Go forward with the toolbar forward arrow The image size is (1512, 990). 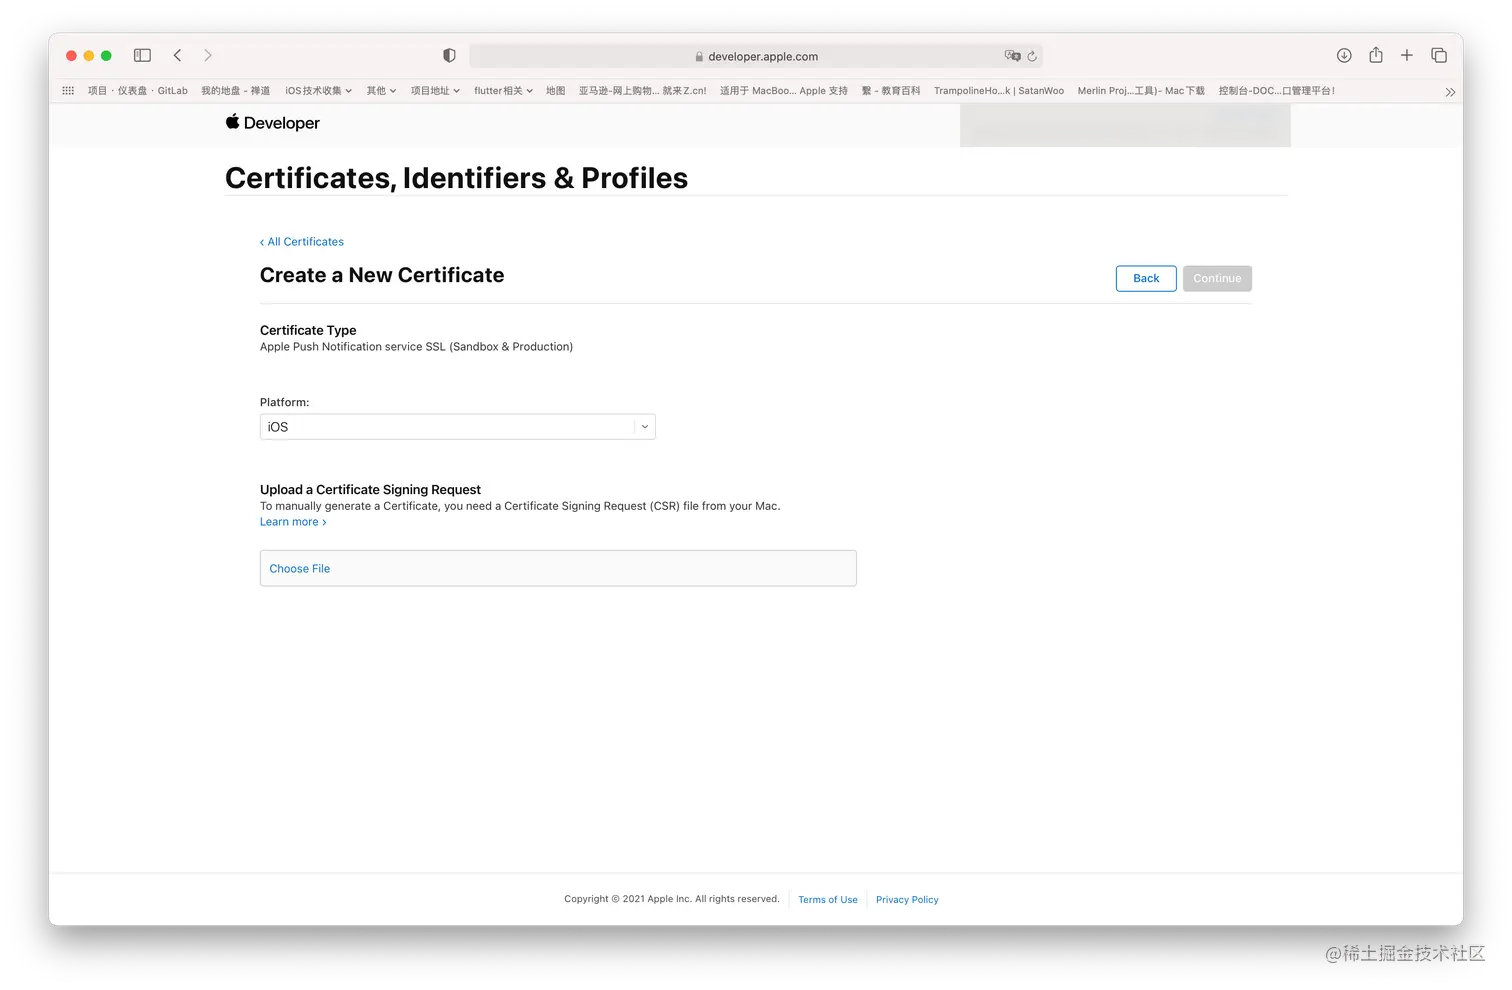click(208, 56)
